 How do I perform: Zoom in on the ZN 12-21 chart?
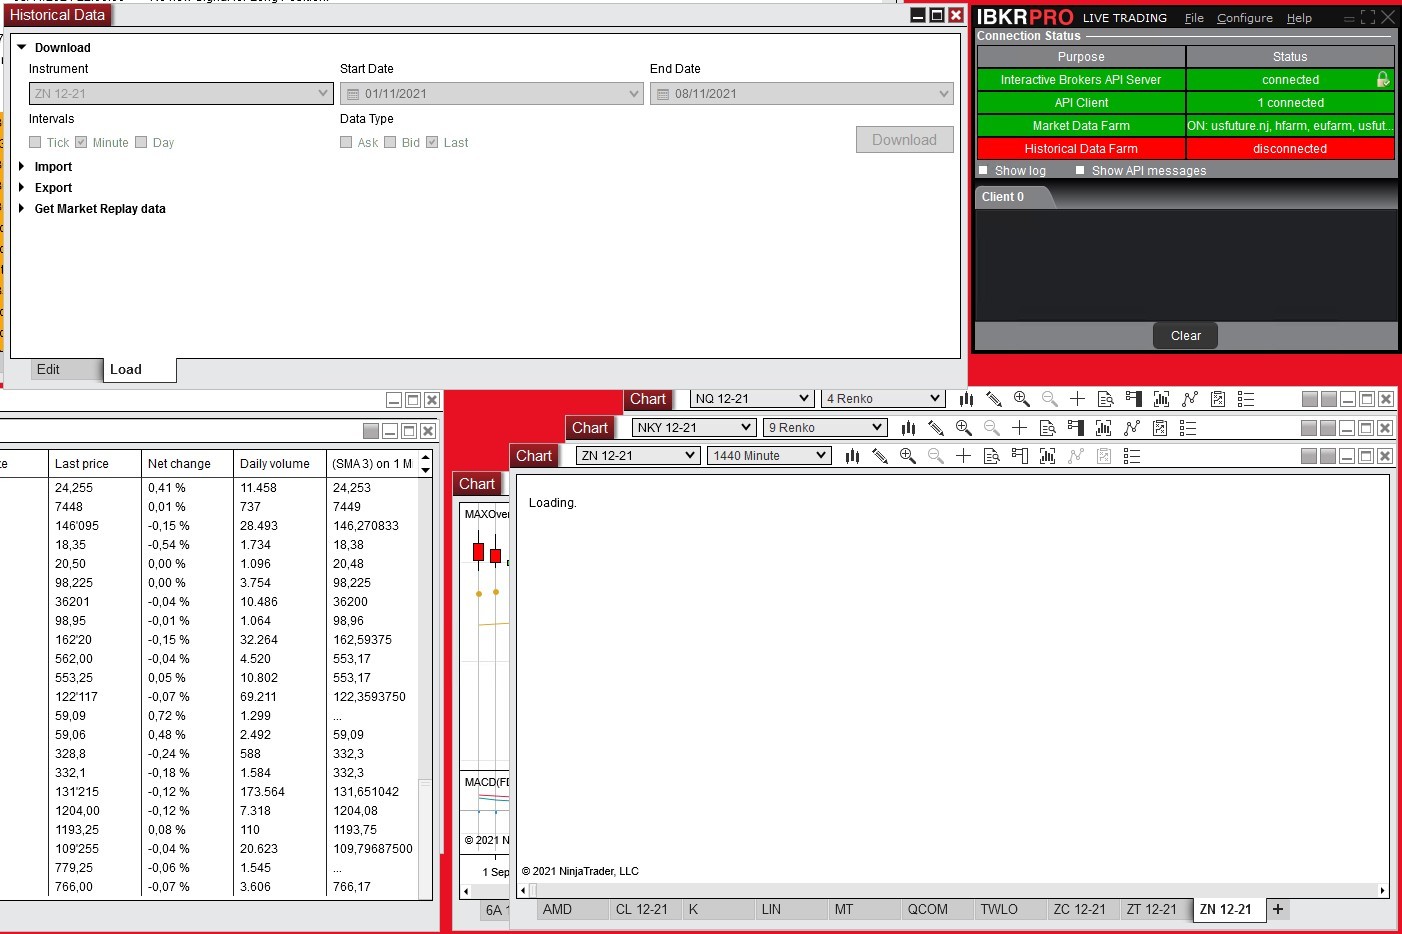(x=908, y=456)
